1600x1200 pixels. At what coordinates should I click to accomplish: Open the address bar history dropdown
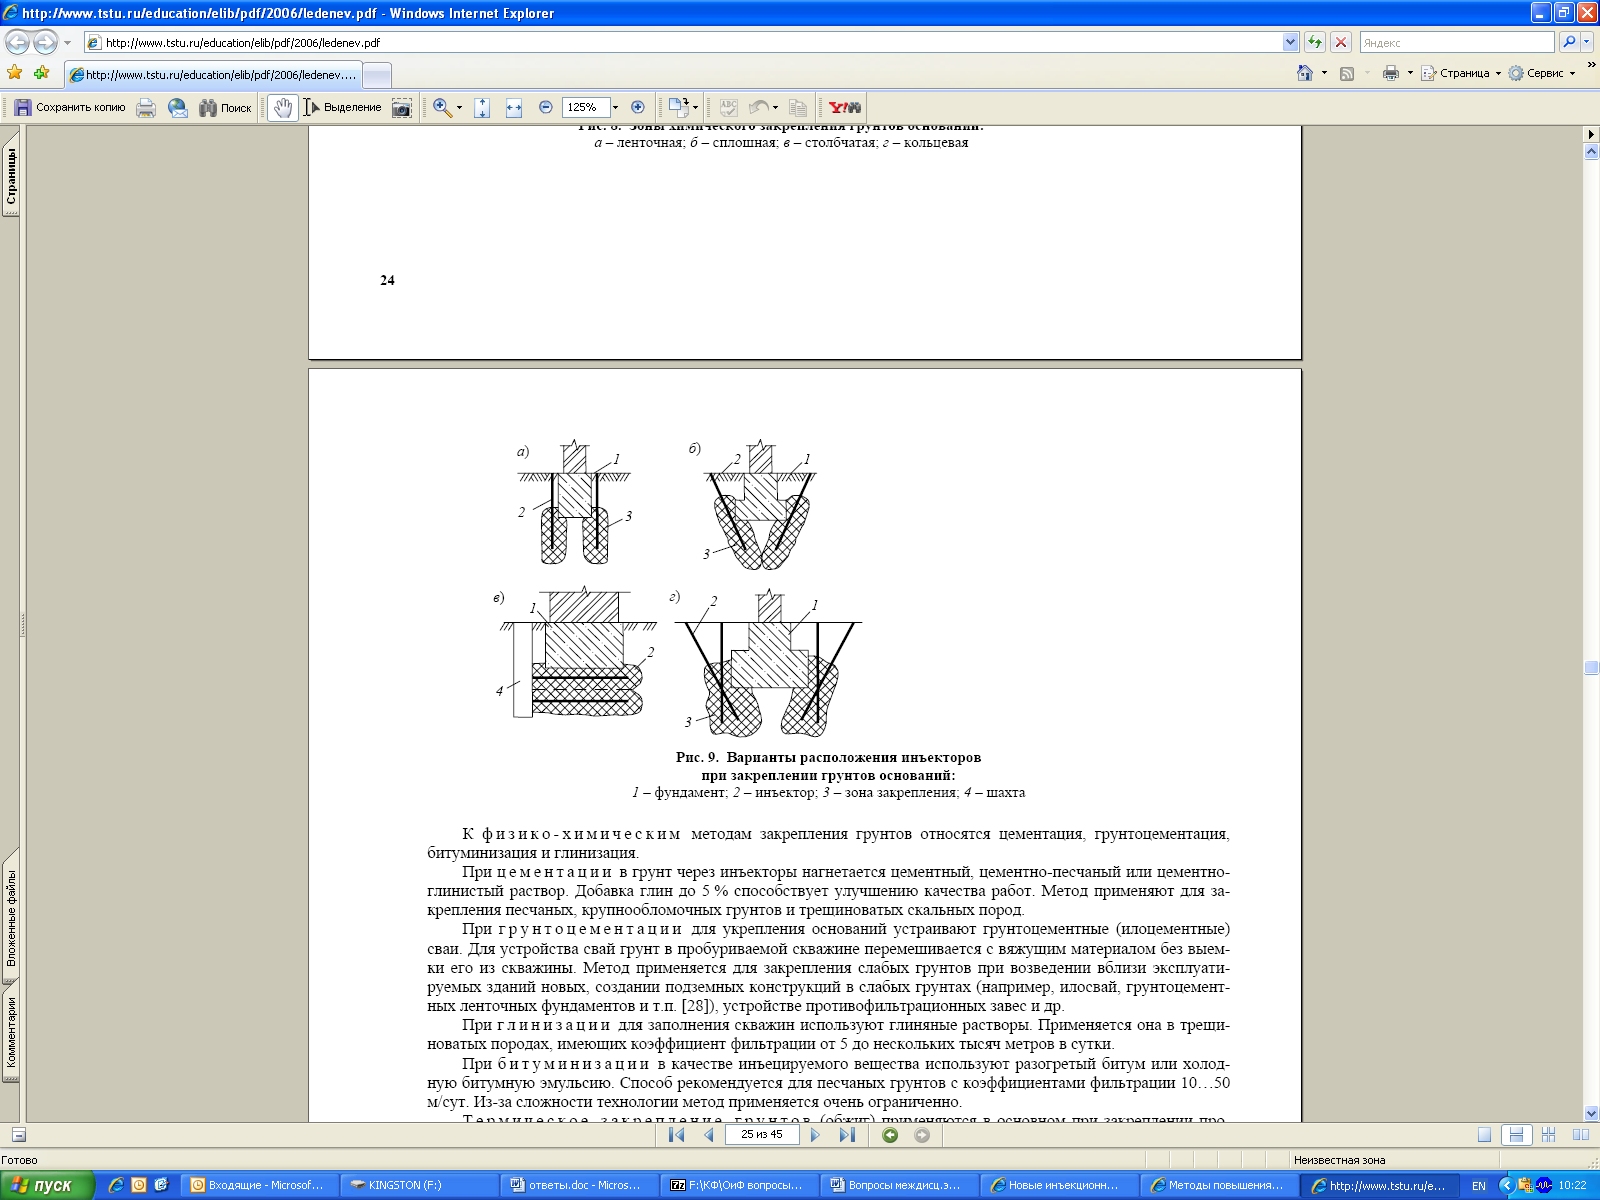click(1290, 42)
